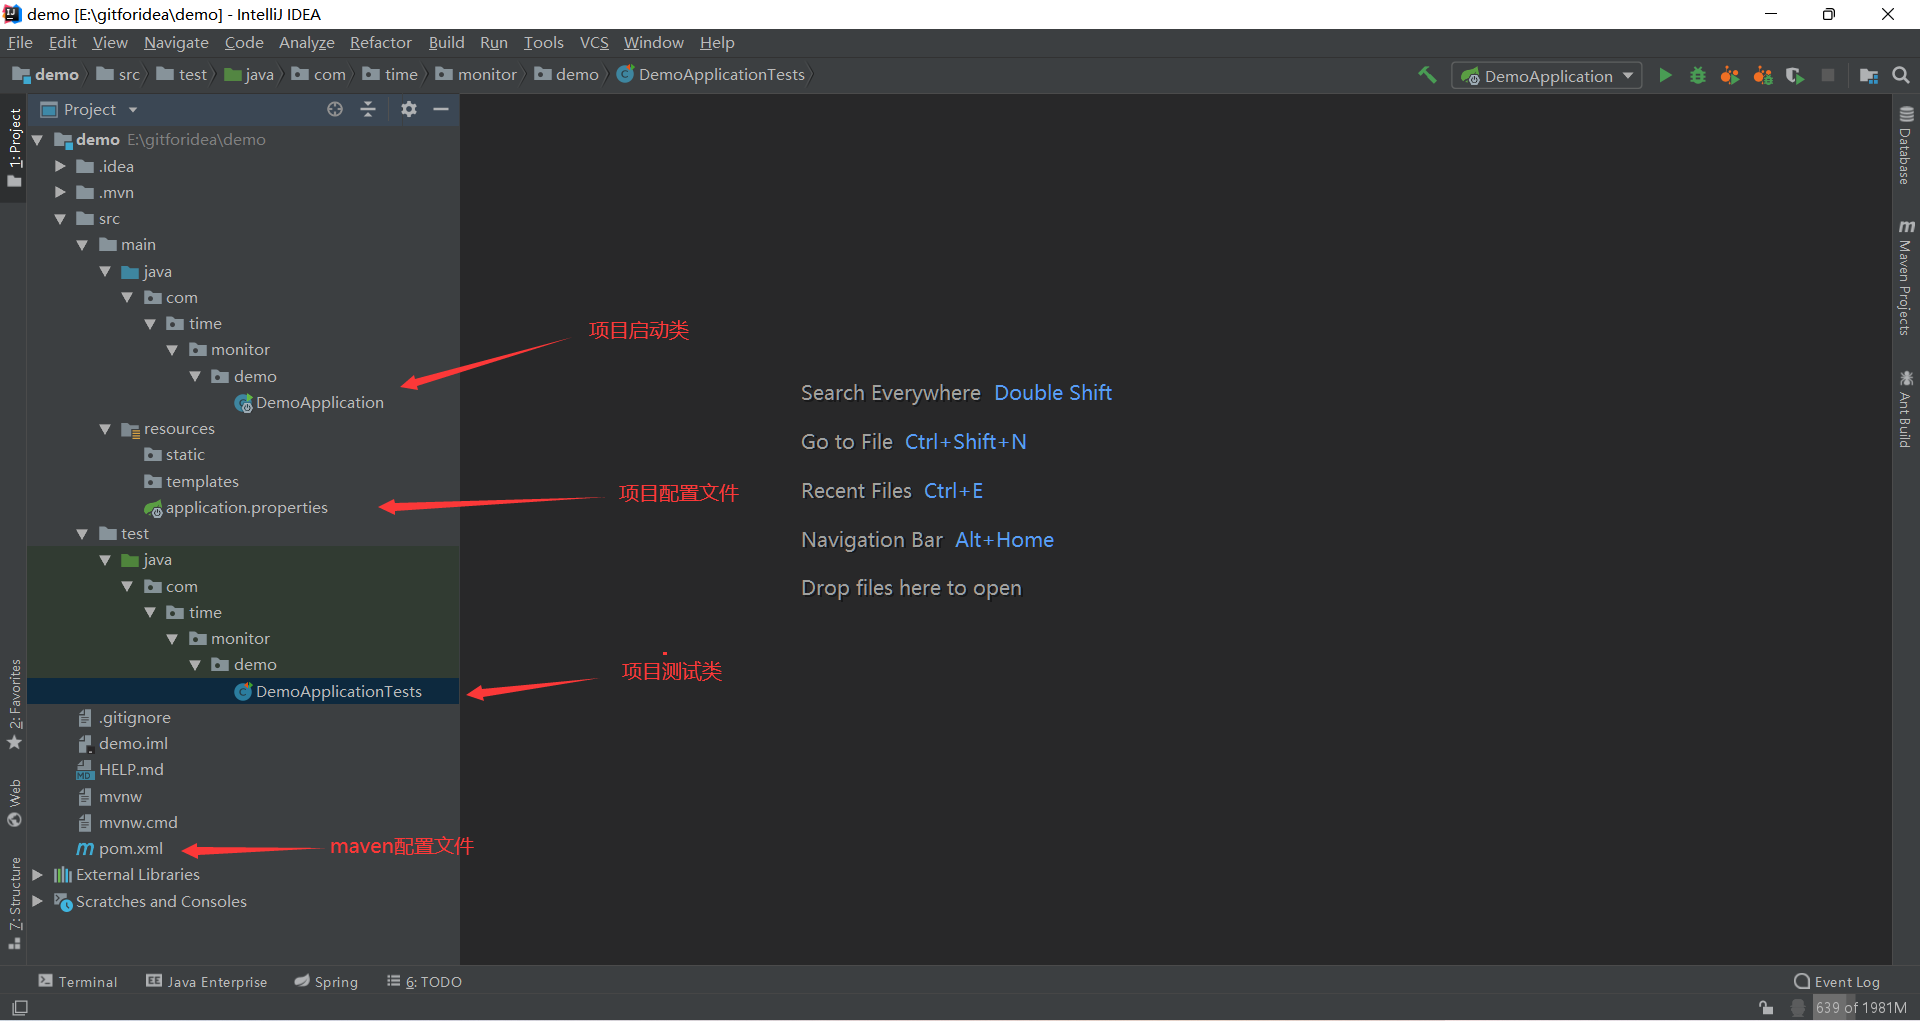Start debugging with the green bug icon
The height and width of the screenshot is (1021, 1920).
(1698, 75)
